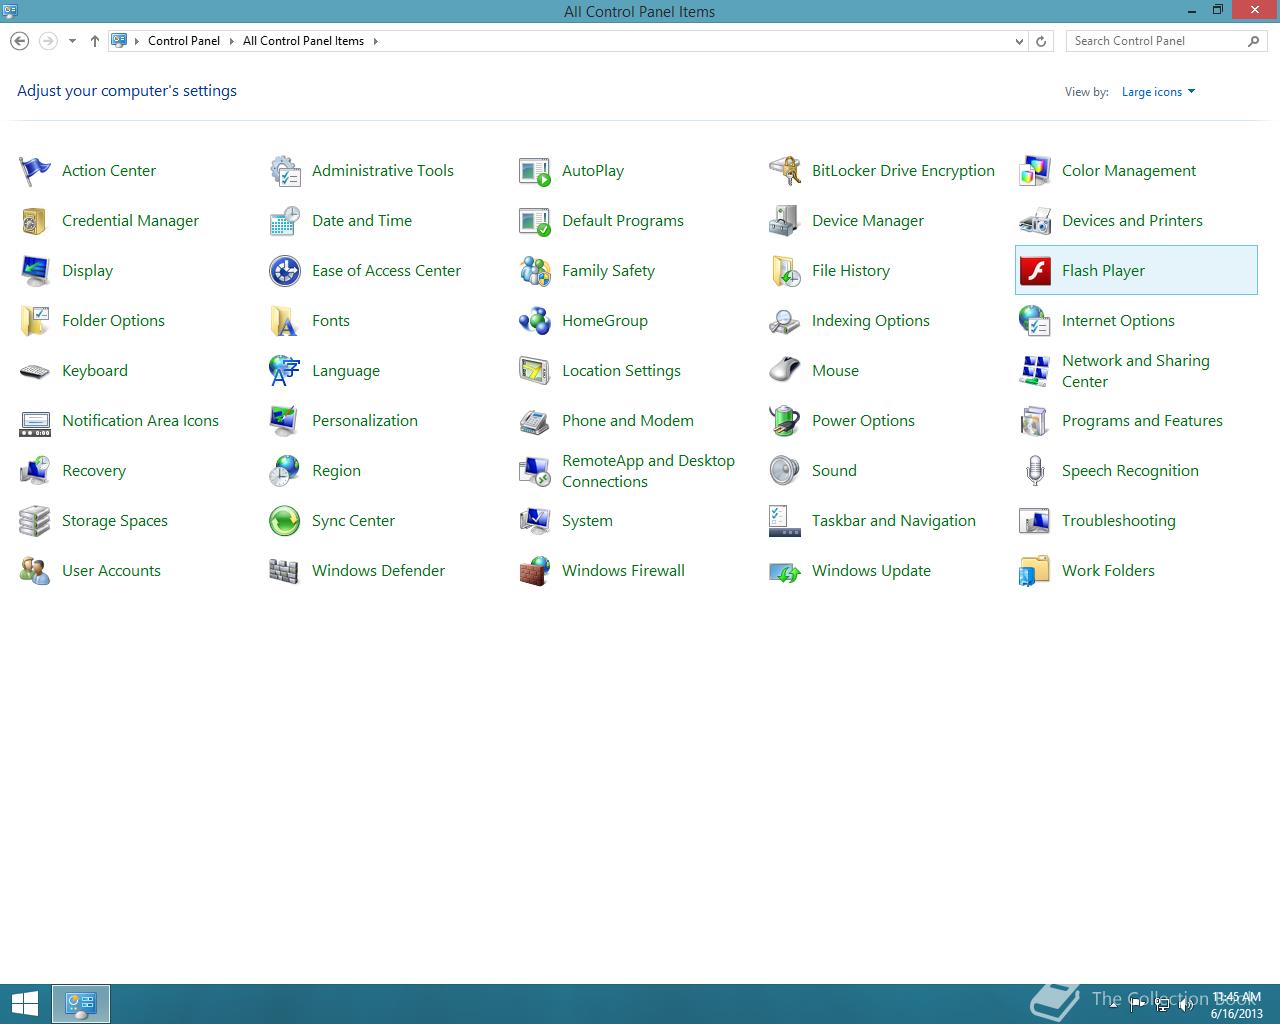Open the Indexing Options magnifier icon
This screenshot has height=1024, width=1280.
pos(785,321)
